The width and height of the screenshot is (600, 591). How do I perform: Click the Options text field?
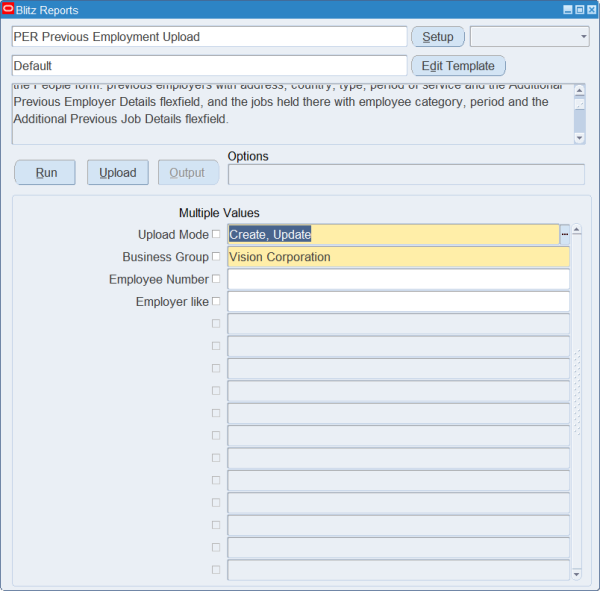pos(406,175)
